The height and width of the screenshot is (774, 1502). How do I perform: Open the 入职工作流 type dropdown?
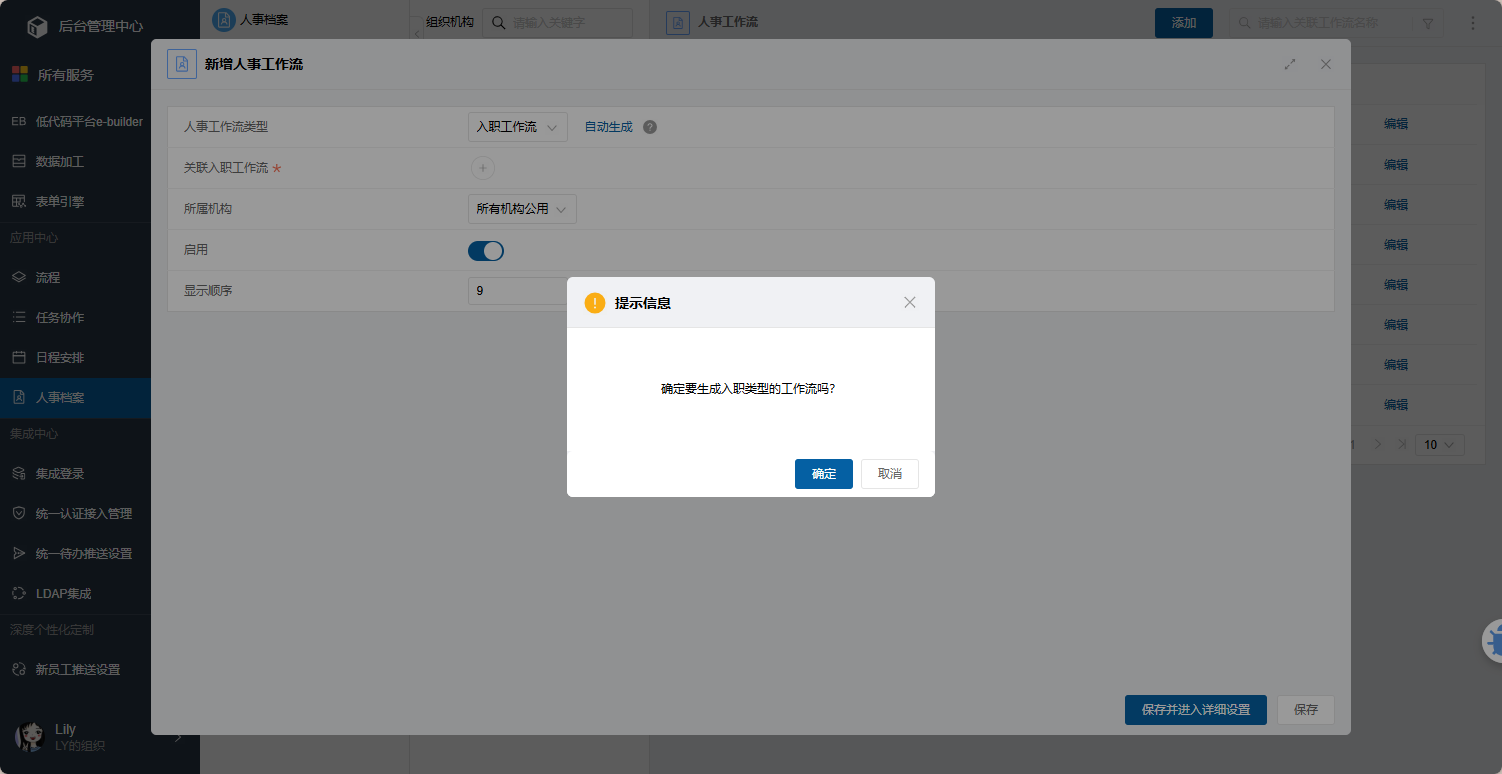point(517,127)
